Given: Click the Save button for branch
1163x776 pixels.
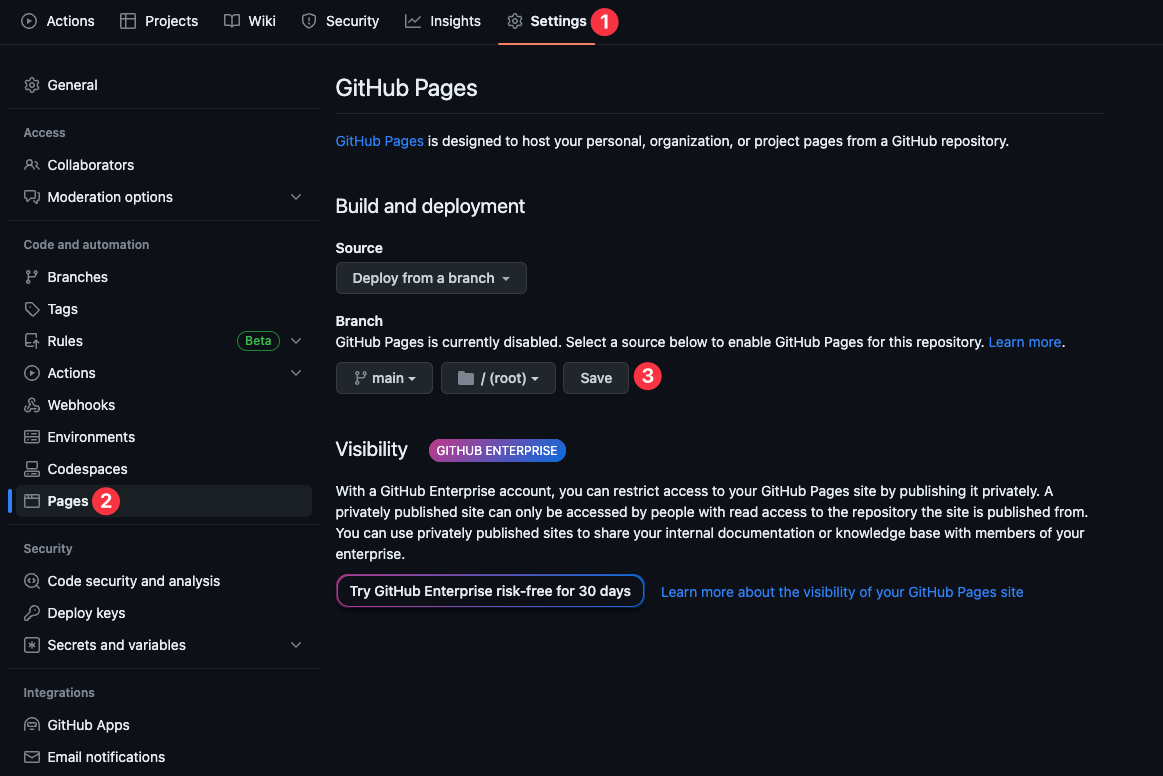Looking at the screenshot, I should click(x=596, y=378).
